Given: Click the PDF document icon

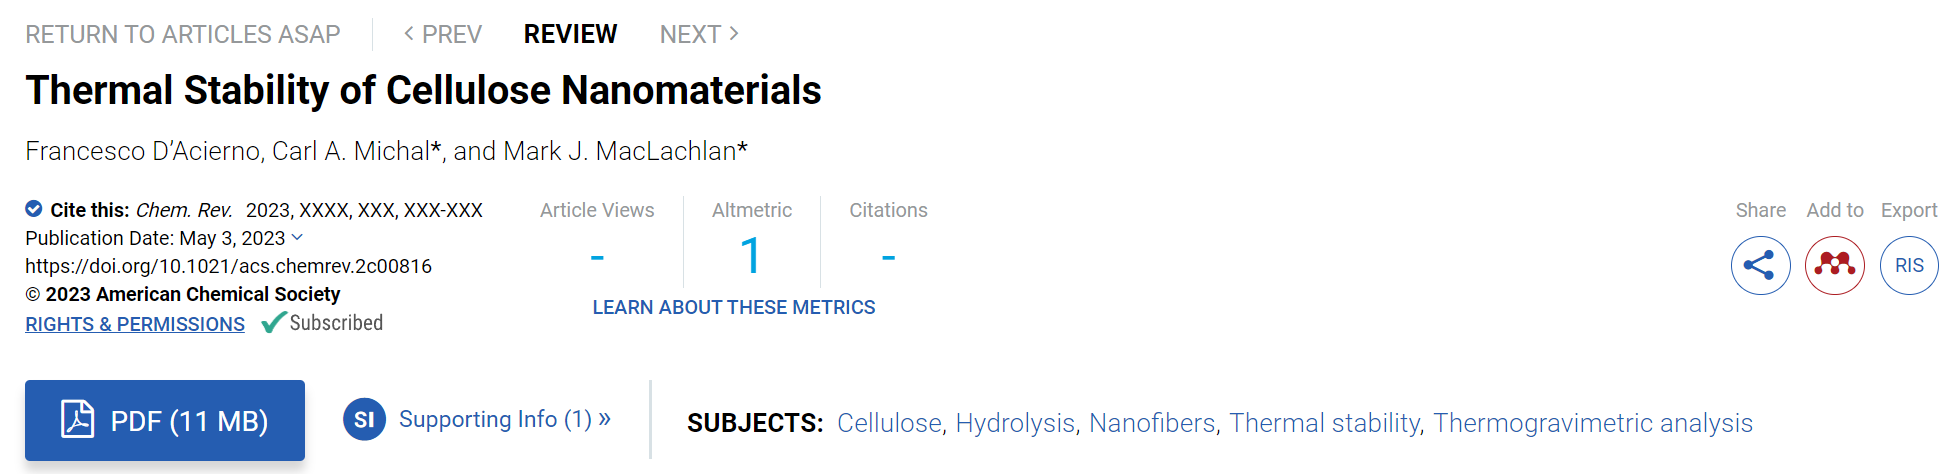Looking at the screenshot, I should (x=77, y=420).
